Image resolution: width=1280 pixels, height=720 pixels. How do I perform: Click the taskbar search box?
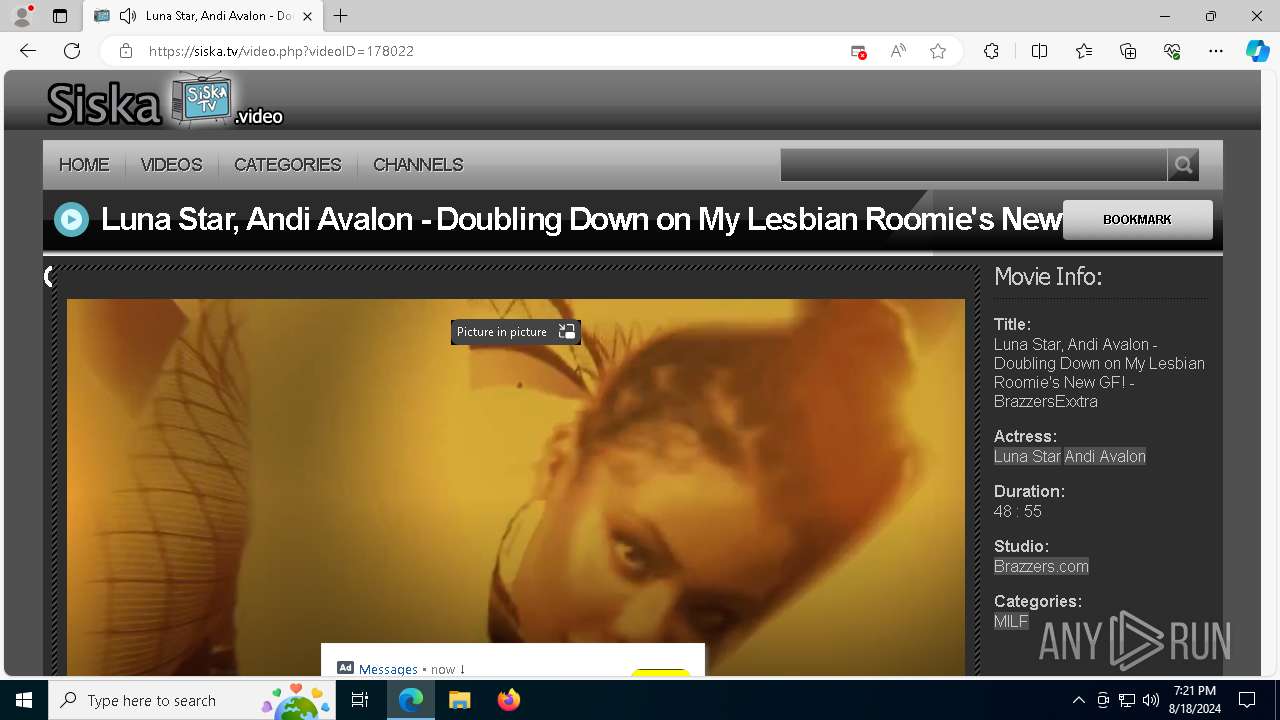(x=193, y=700)
